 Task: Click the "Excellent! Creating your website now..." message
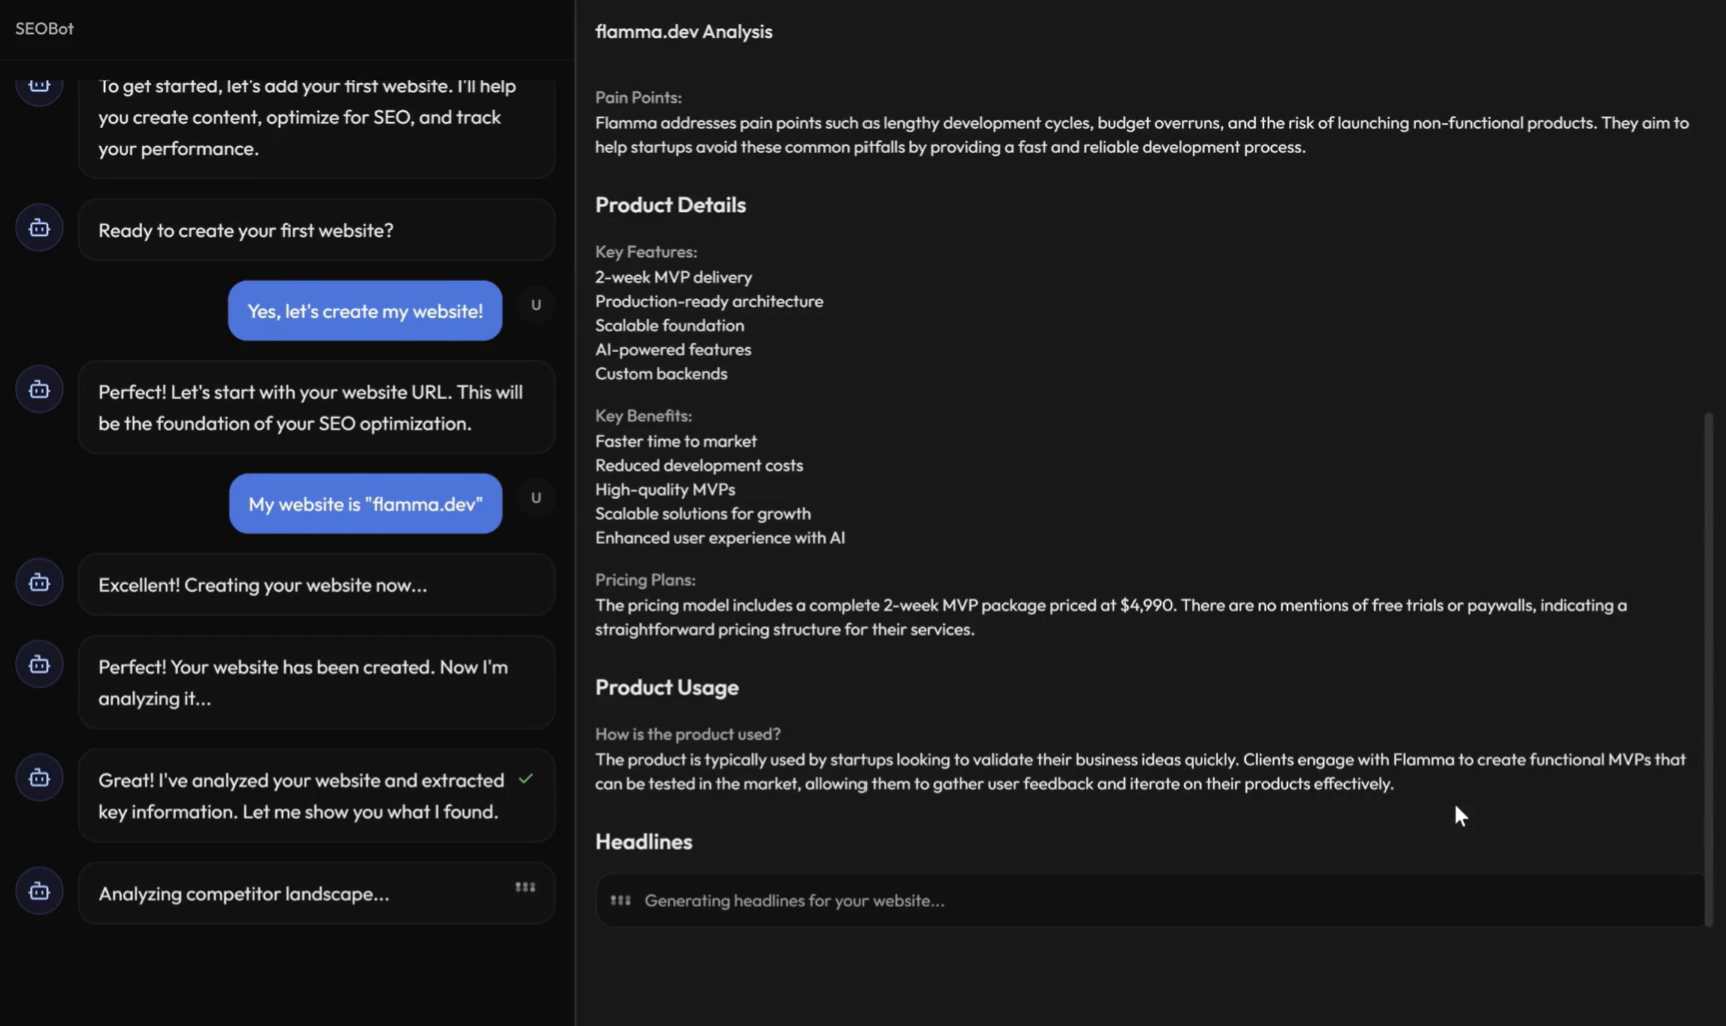tap(317, 585)
